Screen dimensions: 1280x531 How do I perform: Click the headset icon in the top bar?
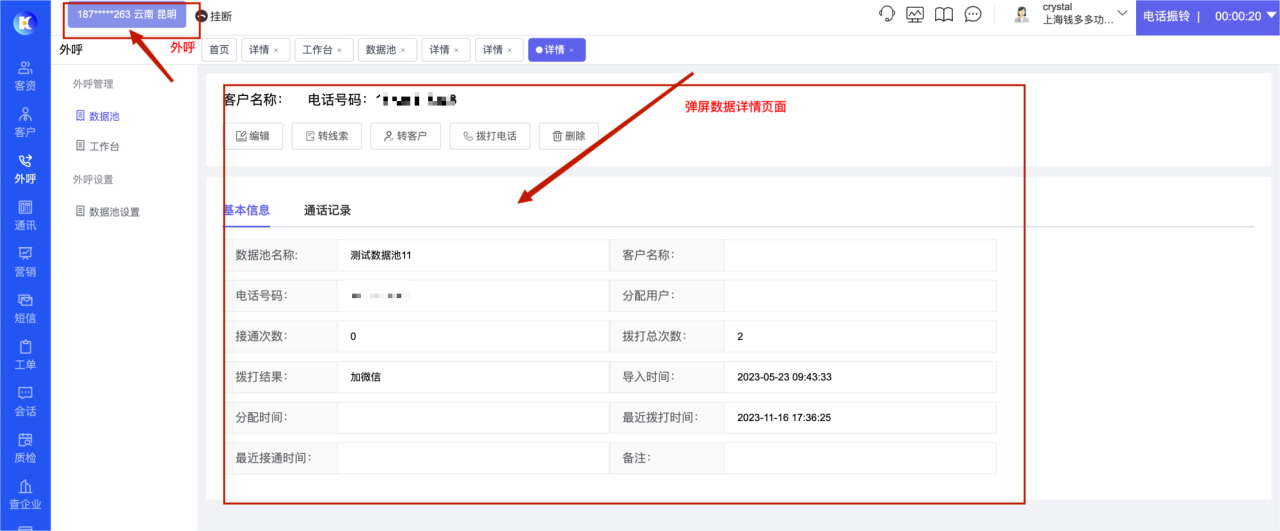coord(886,14)
